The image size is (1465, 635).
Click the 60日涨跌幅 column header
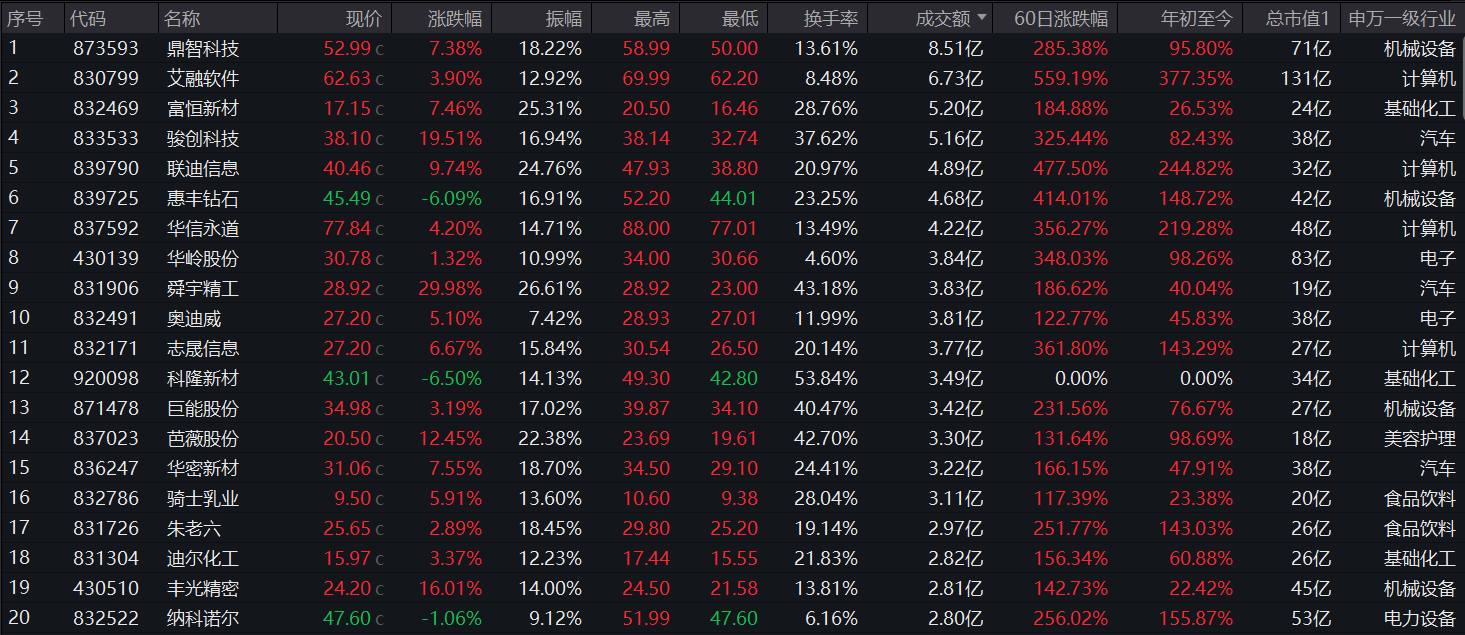click(1060, 18)
